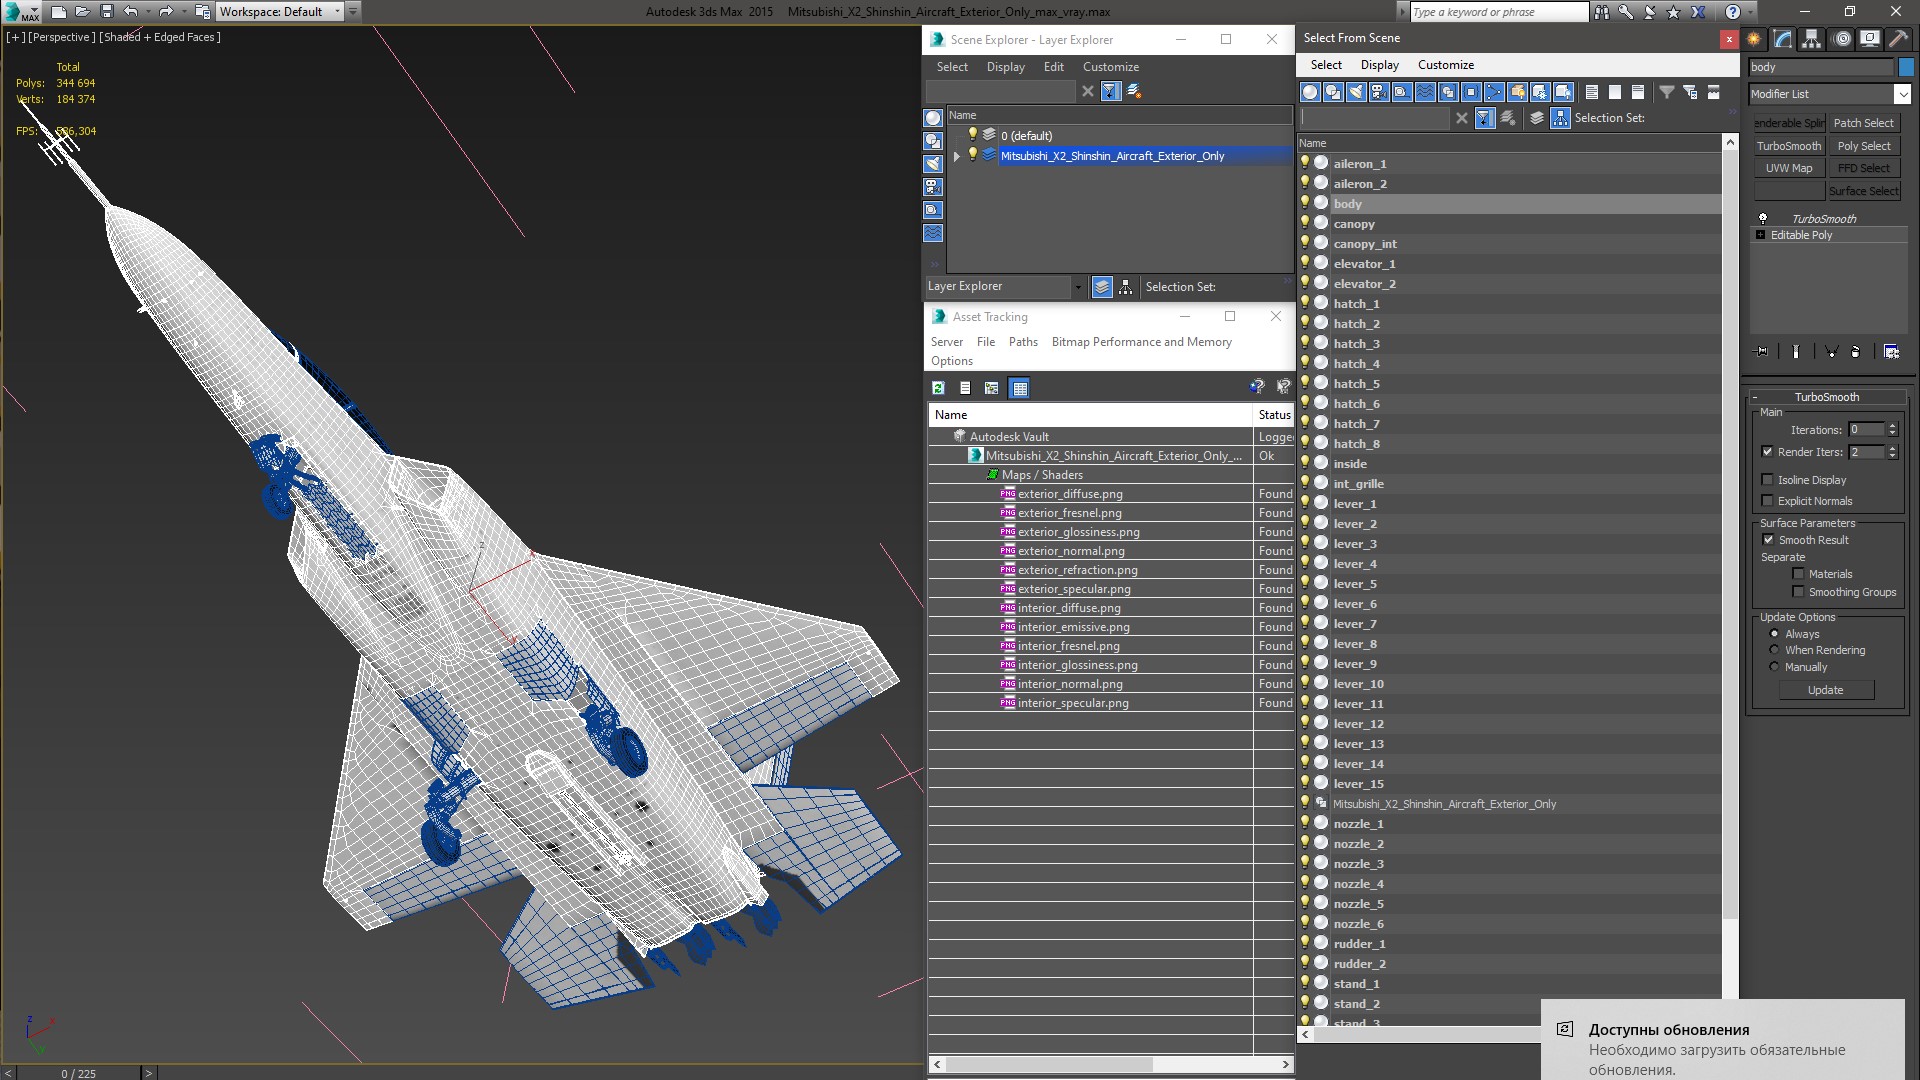Toggle Display Lights filter in Select From Scene
Viewport: 1920px width, 1080px height.
[x=1356, y=92]
